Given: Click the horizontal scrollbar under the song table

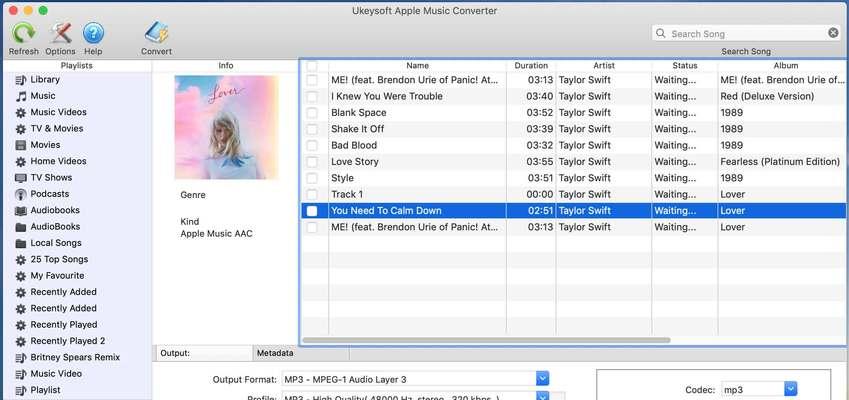Looking at the screenshot, I should tap(486, 340).
